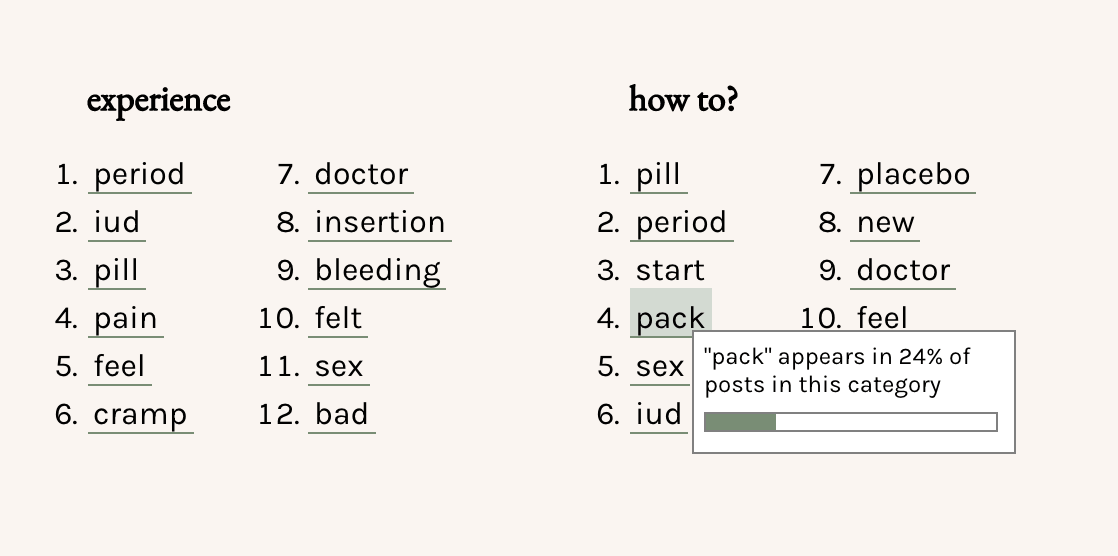Click "pill" under how to?
1118x556 pixels.
[x=658, y=175]
